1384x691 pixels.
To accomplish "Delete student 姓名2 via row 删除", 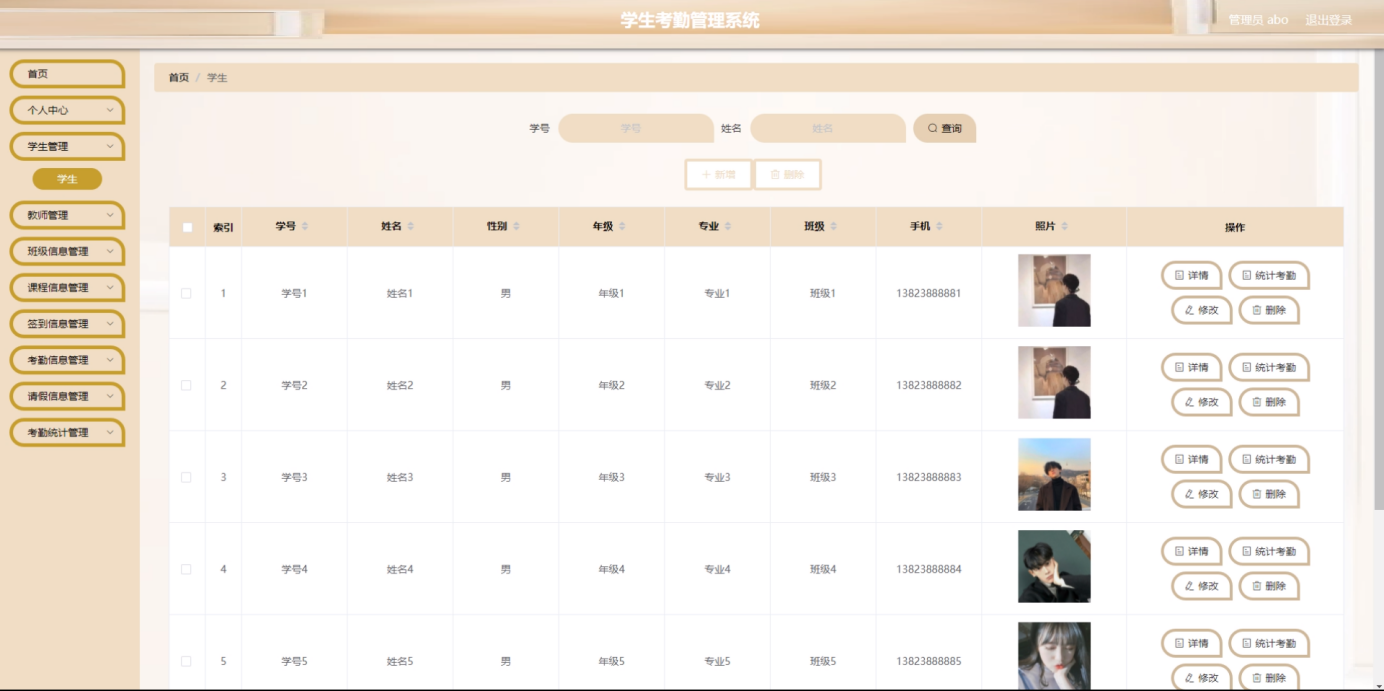I will [1268, 402].
